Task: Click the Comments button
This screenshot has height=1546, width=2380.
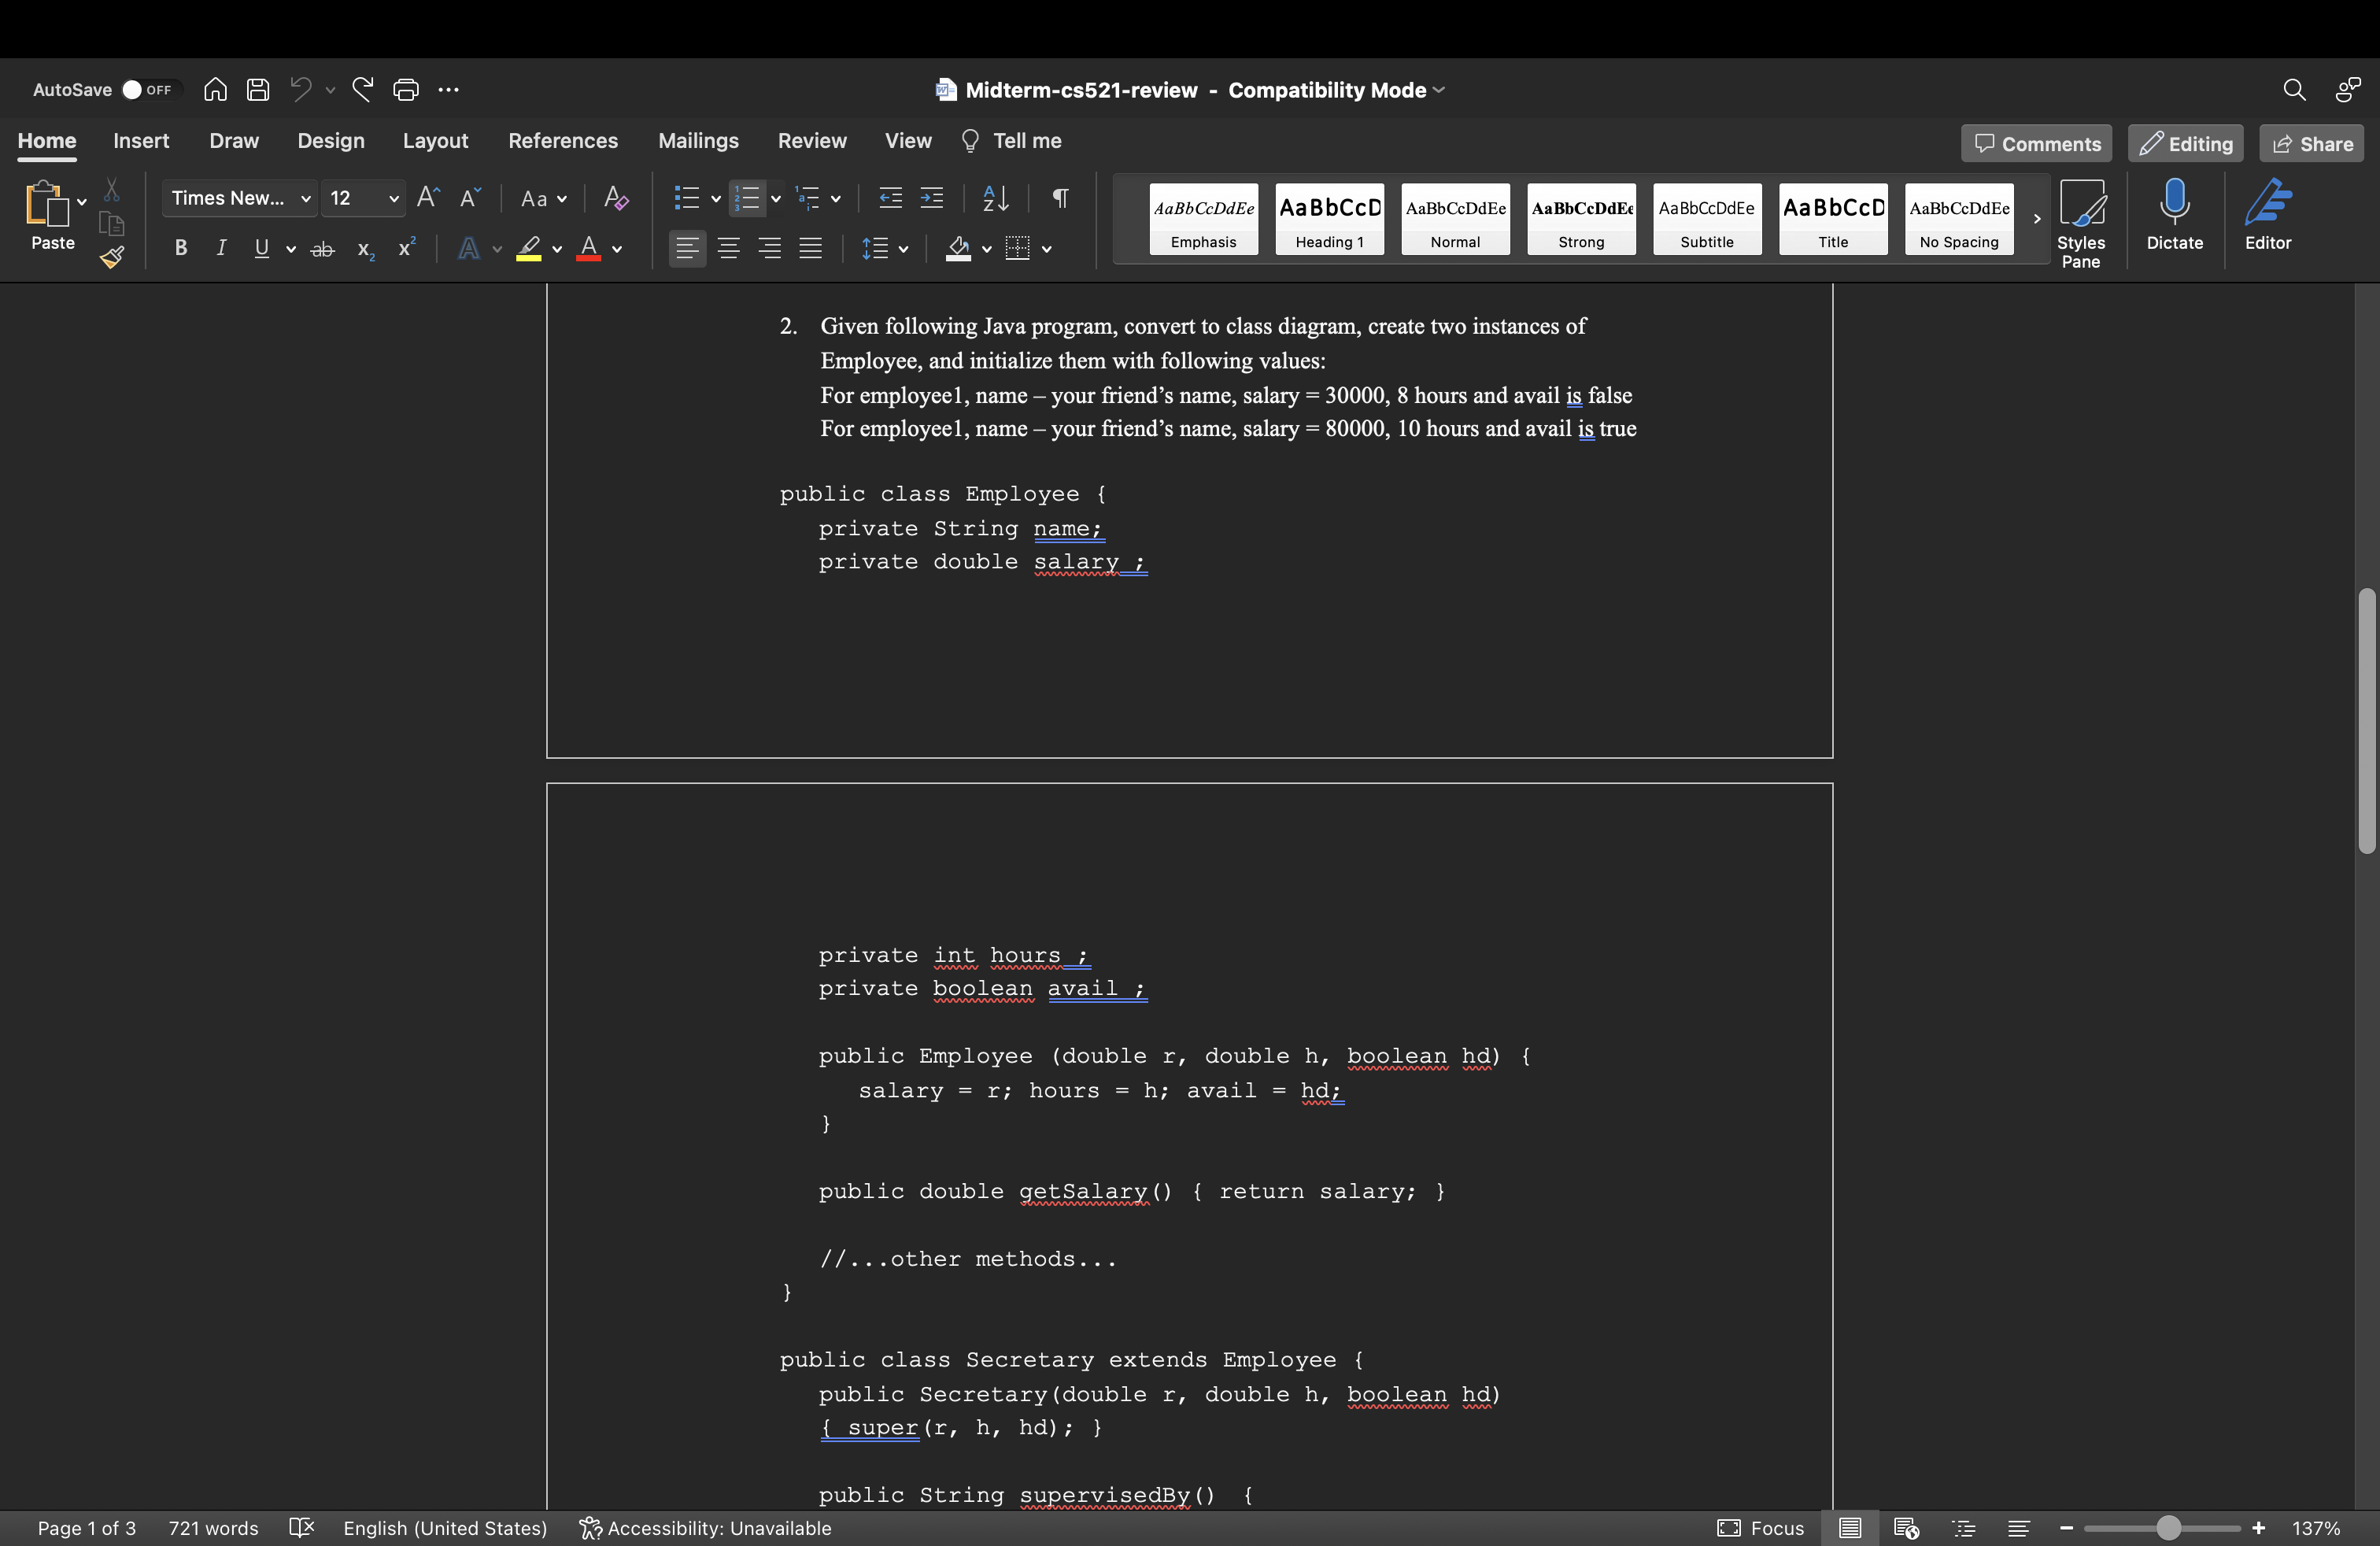Action: coord(2036,144)
